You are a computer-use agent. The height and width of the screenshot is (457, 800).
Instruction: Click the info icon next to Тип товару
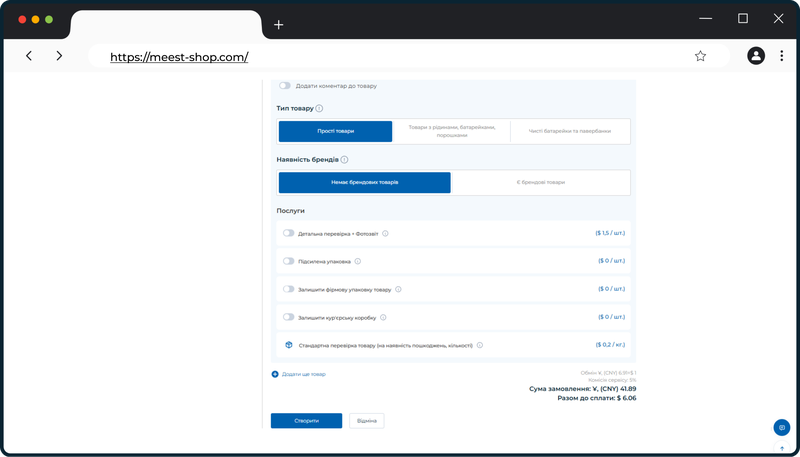[319, 109]
